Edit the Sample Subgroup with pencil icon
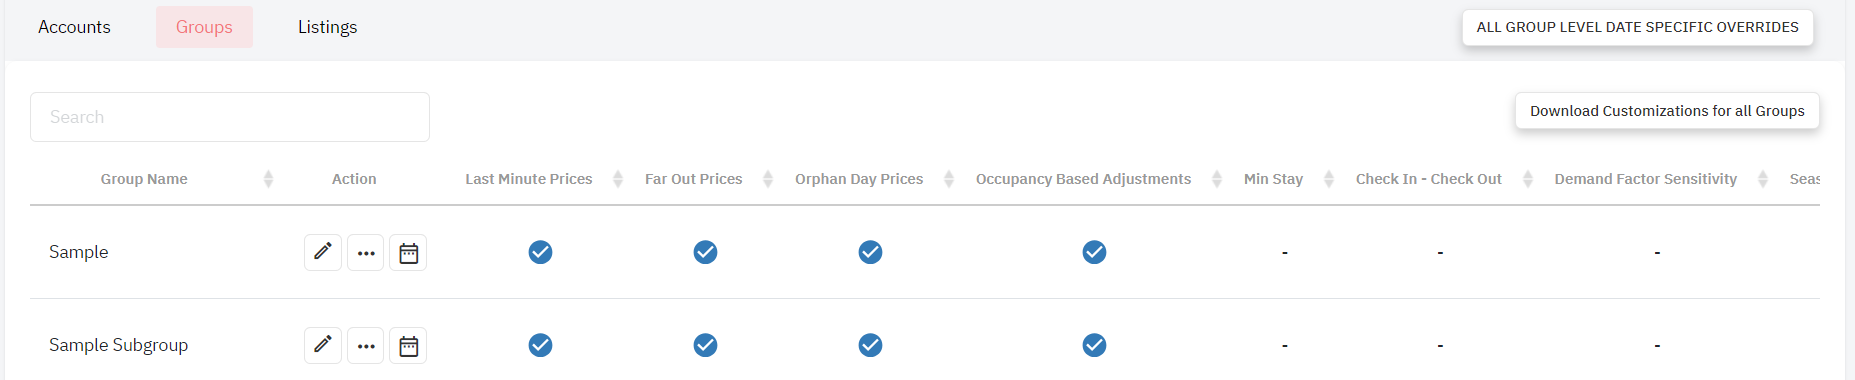The image size is (1855, 380). coord(323,345)
